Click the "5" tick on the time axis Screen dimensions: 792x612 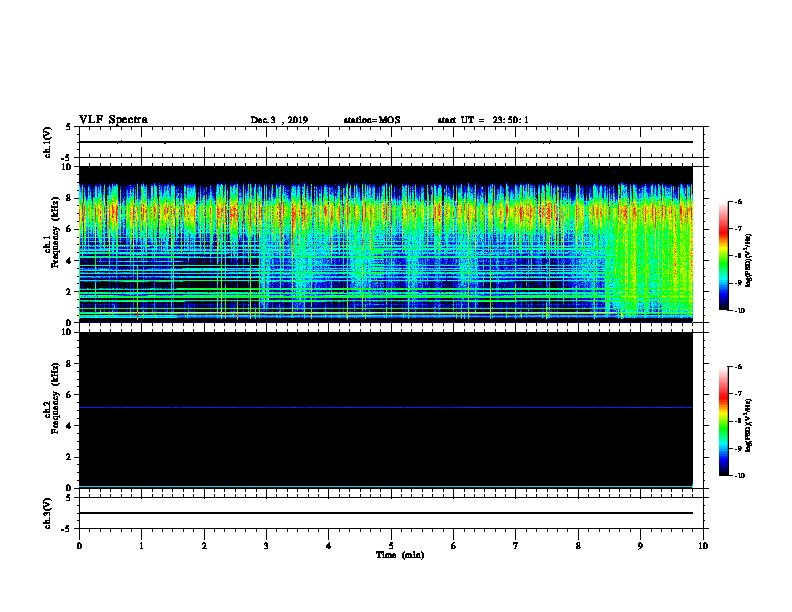391,546
